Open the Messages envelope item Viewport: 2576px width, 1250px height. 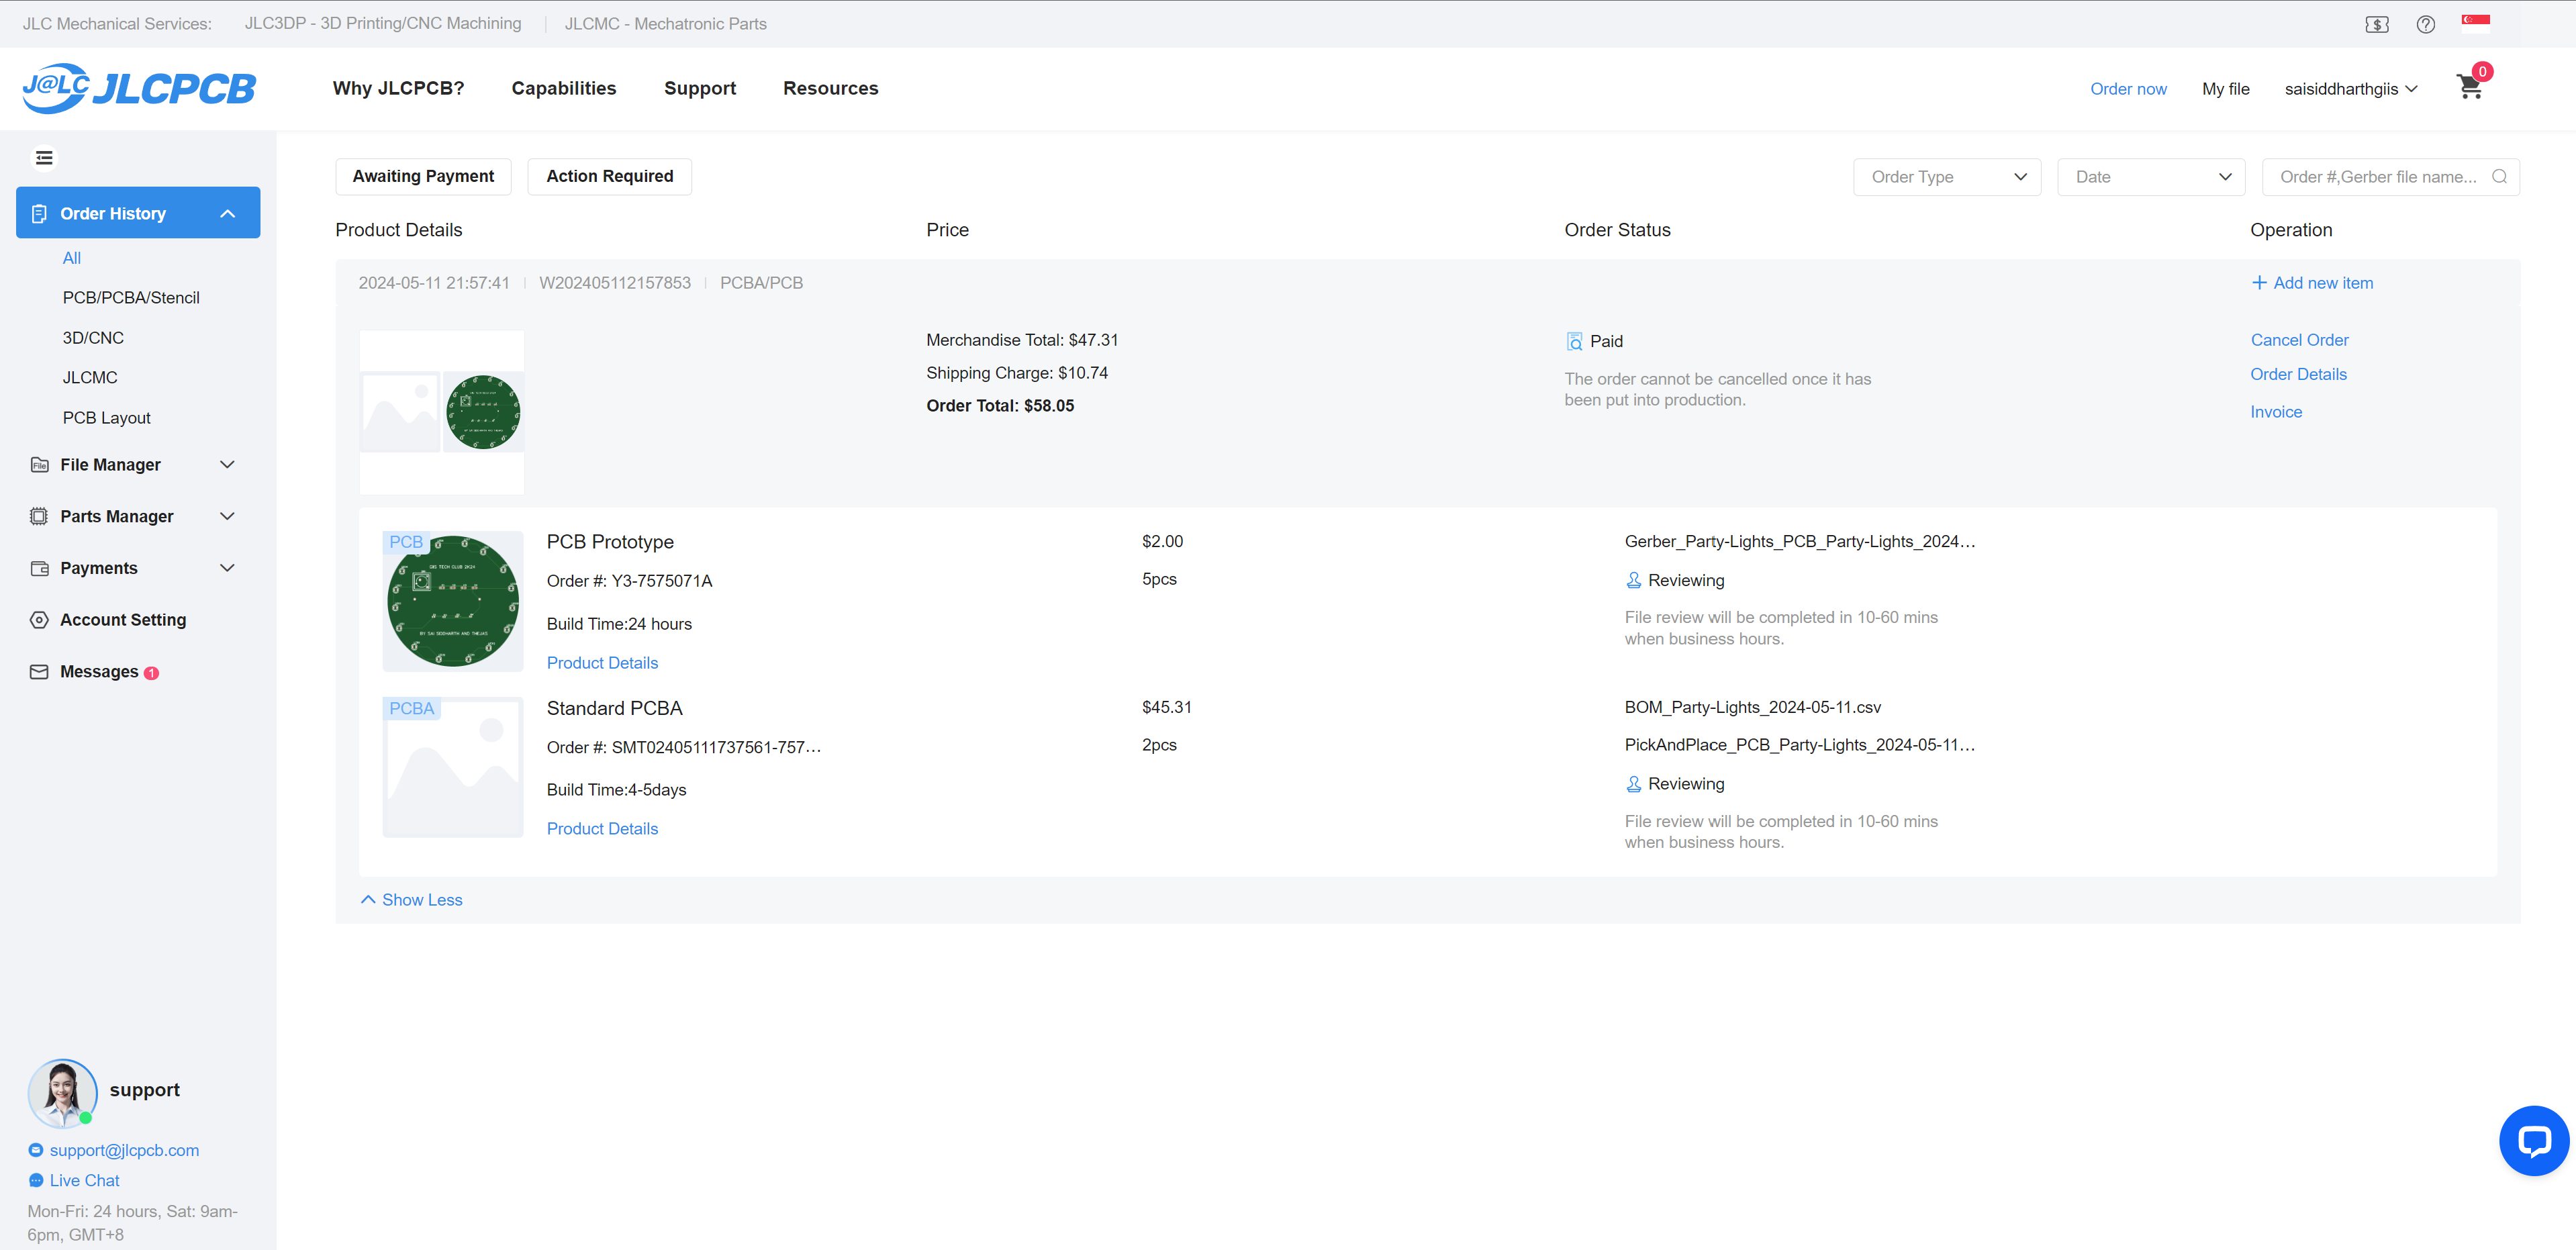[98, 672]
